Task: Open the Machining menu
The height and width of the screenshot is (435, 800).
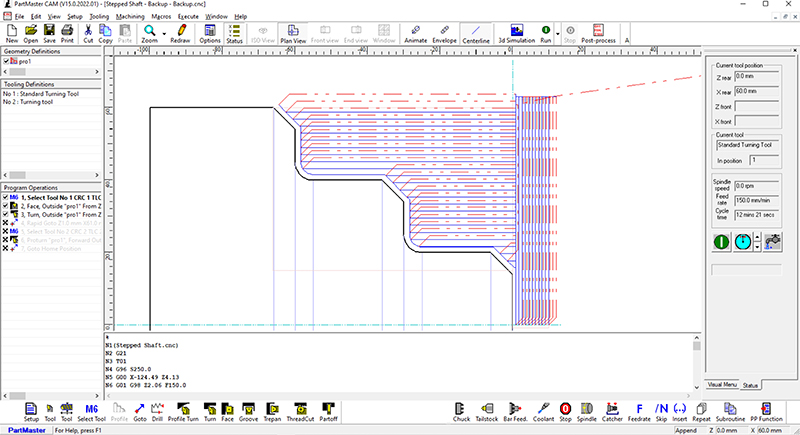Action: (x=129, y=17)
